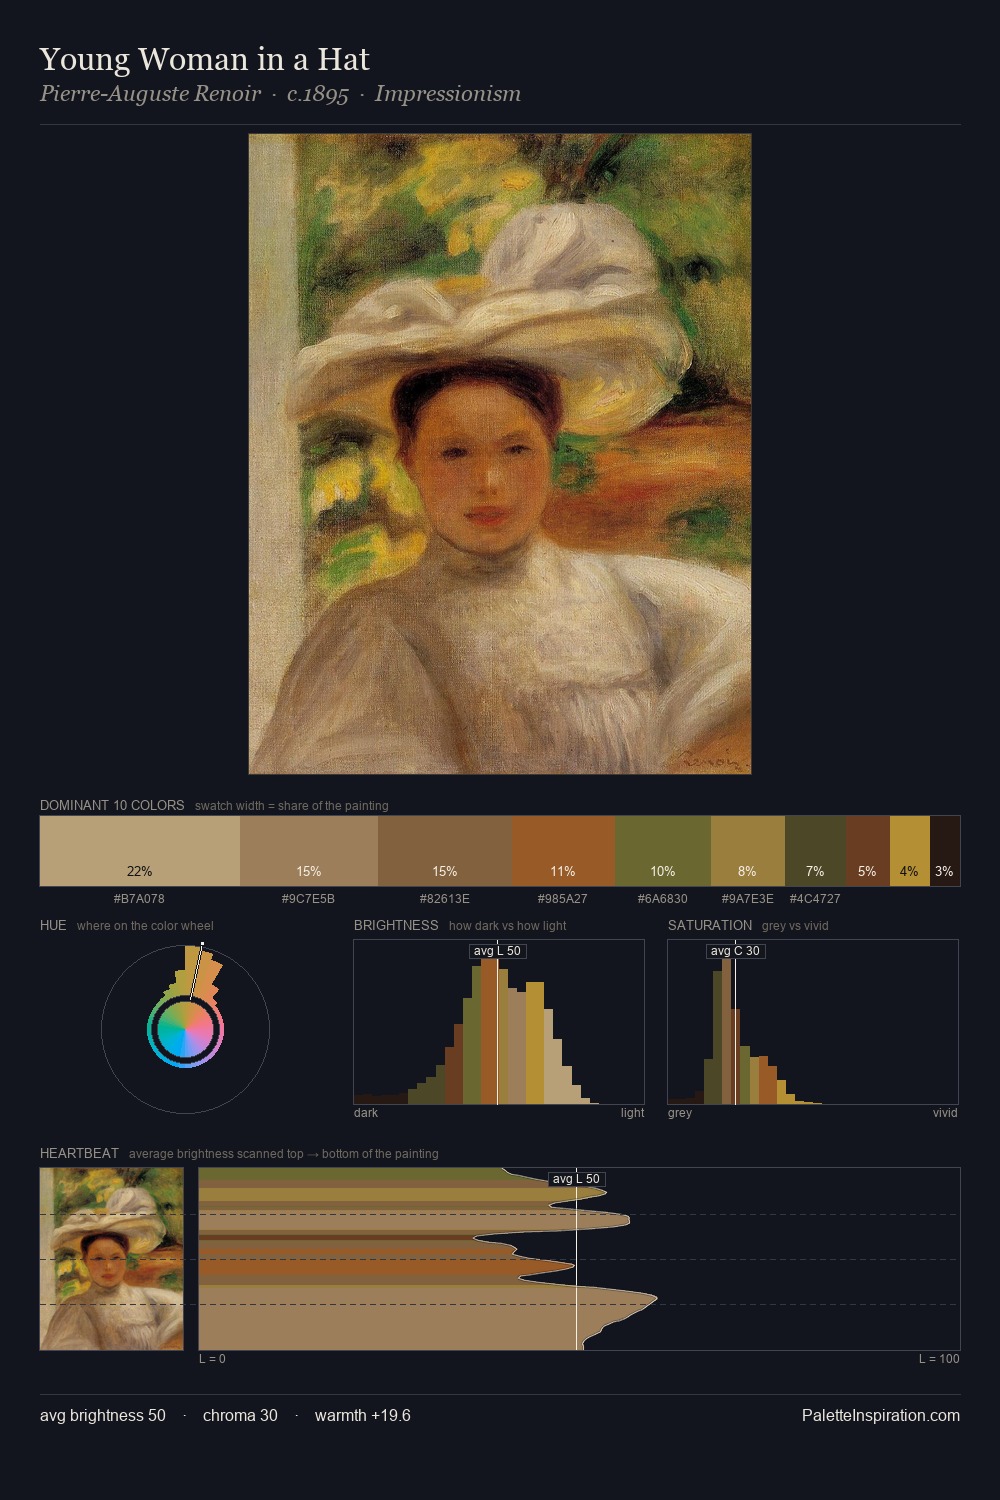Click the small painting thumbnail beside Heartbeat chart

[x=112, y=1259]
